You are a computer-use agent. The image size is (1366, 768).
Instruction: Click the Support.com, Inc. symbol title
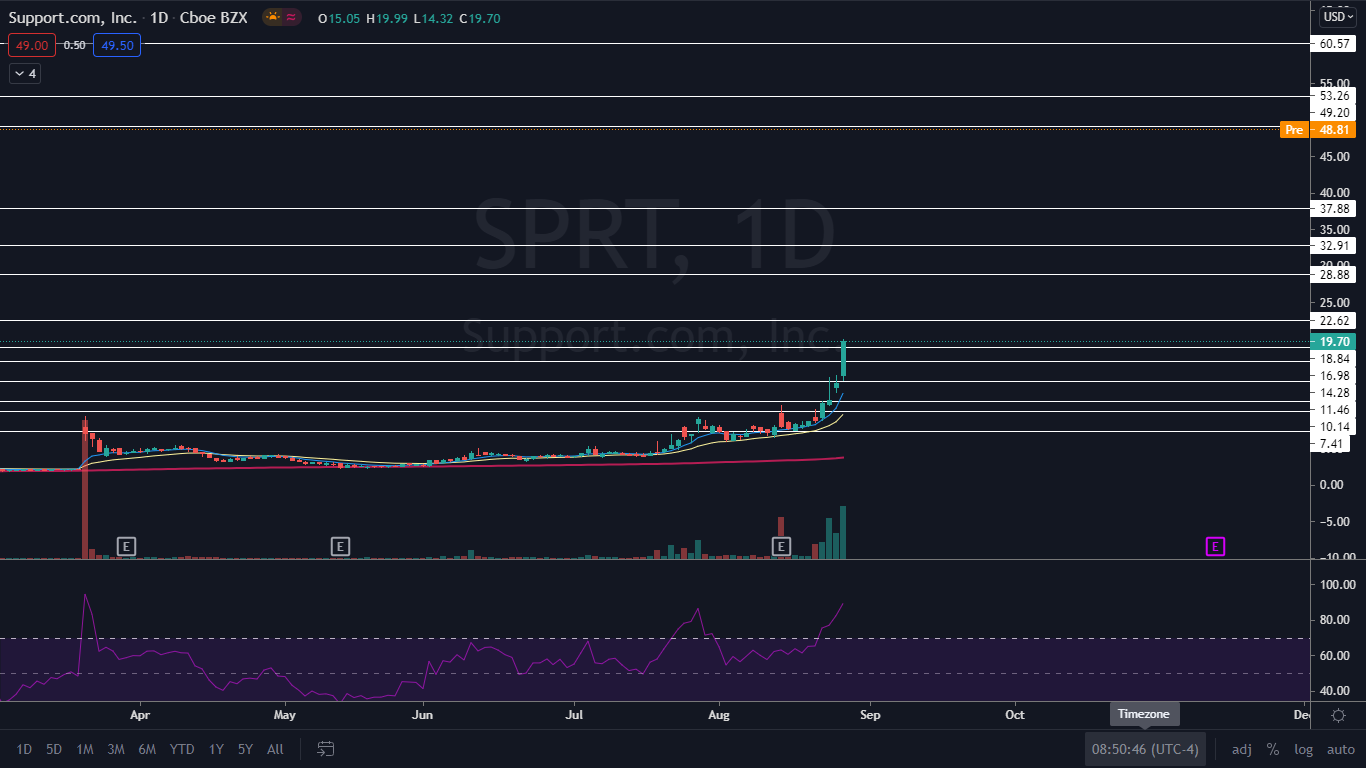(73, 17)
